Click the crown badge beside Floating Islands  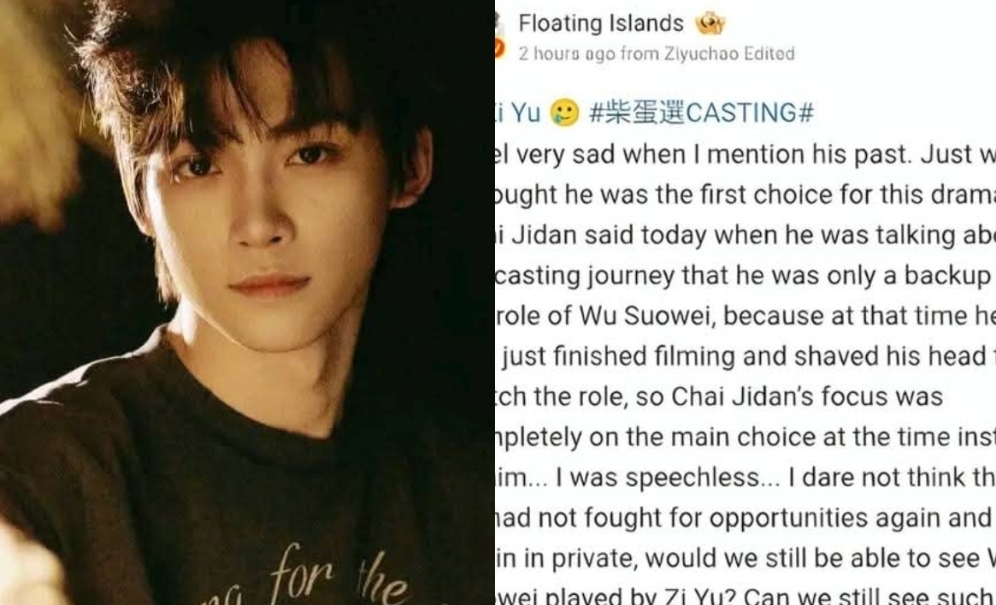(x=710, y=24)
